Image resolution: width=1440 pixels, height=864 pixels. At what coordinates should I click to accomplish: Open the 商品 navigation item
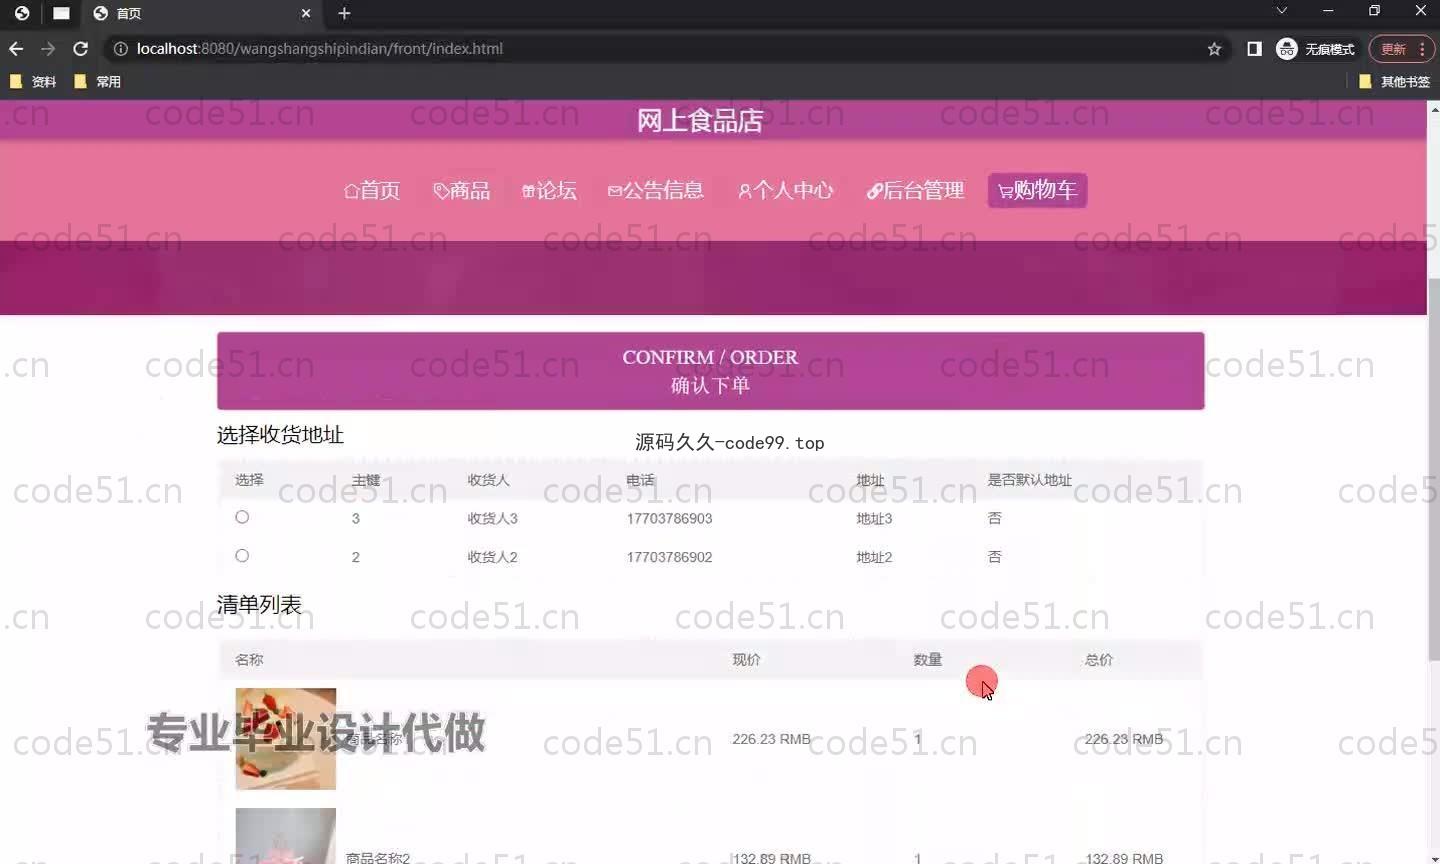(461, 190)
